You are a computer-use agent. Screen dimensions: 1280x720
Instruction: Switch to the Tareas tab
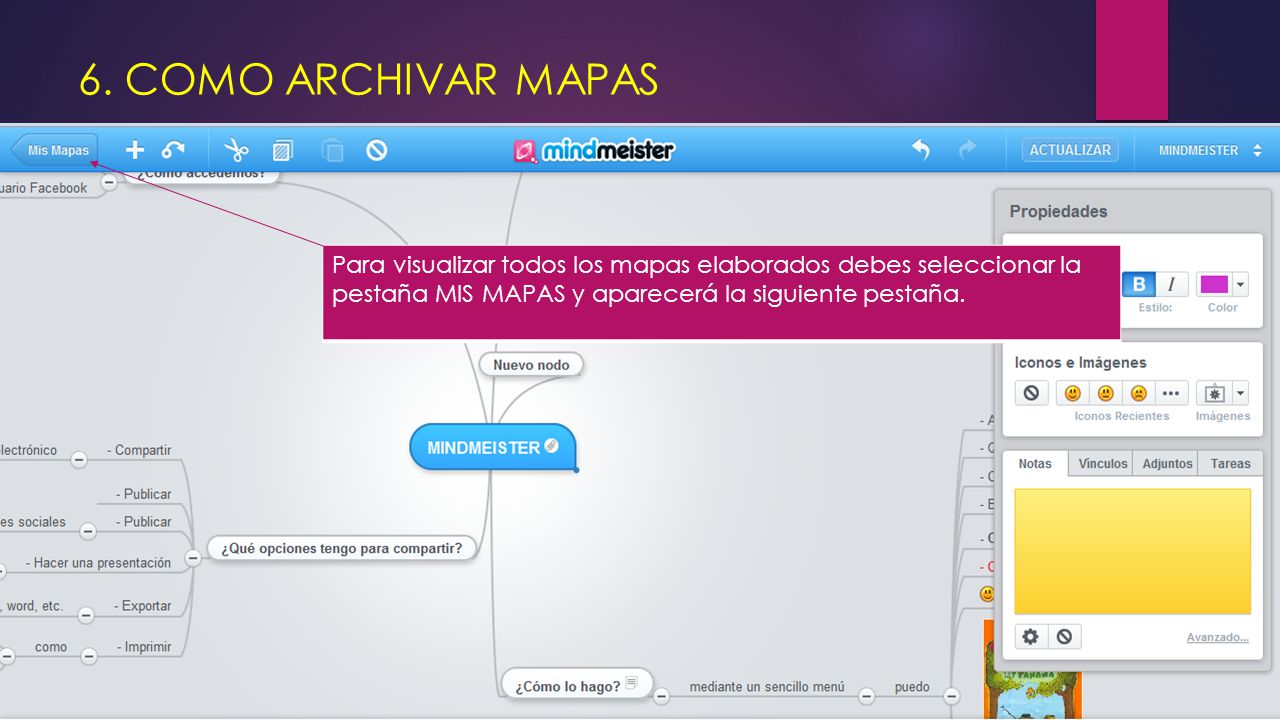tap(1230, 464)
